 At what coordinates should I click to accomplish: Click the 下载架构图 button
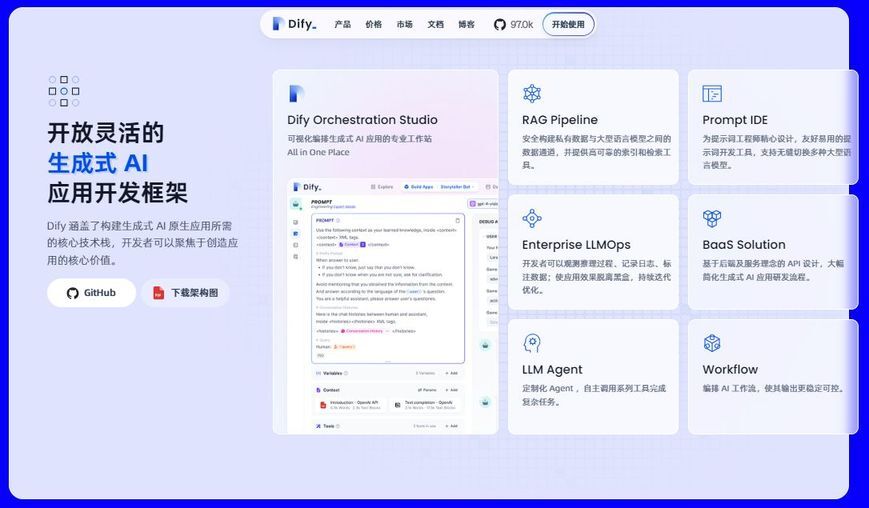point(185,293)
